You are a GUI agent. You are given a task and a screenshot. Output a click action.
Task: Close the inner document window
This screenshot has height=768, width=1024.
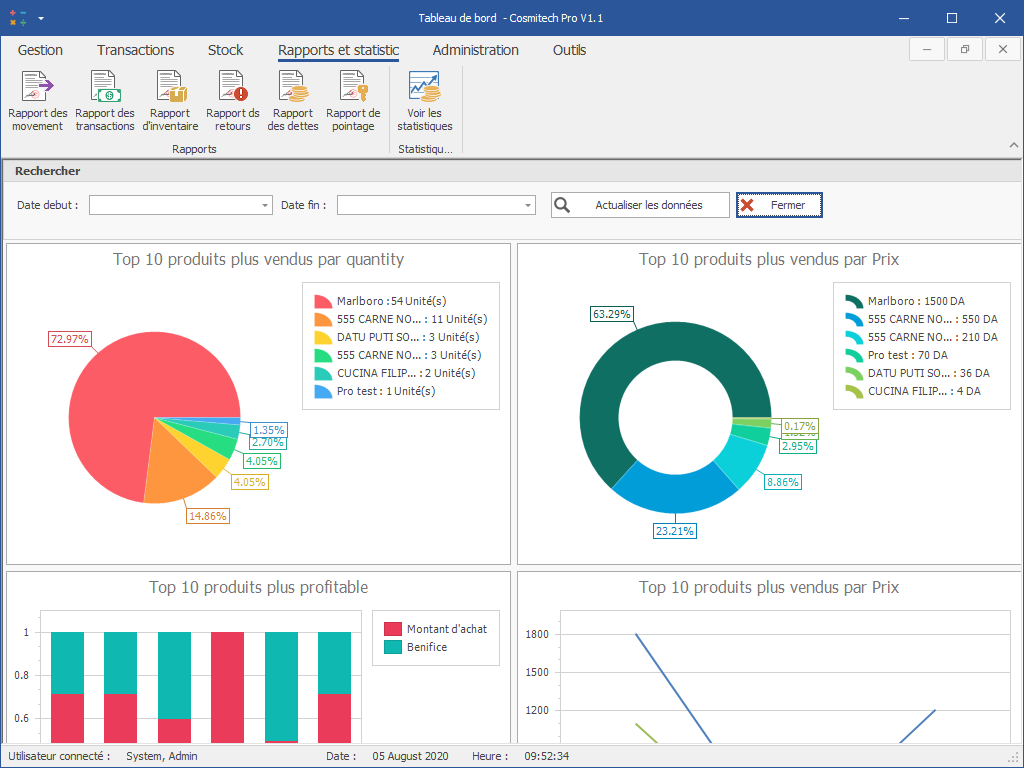(x=1003, y=49)
